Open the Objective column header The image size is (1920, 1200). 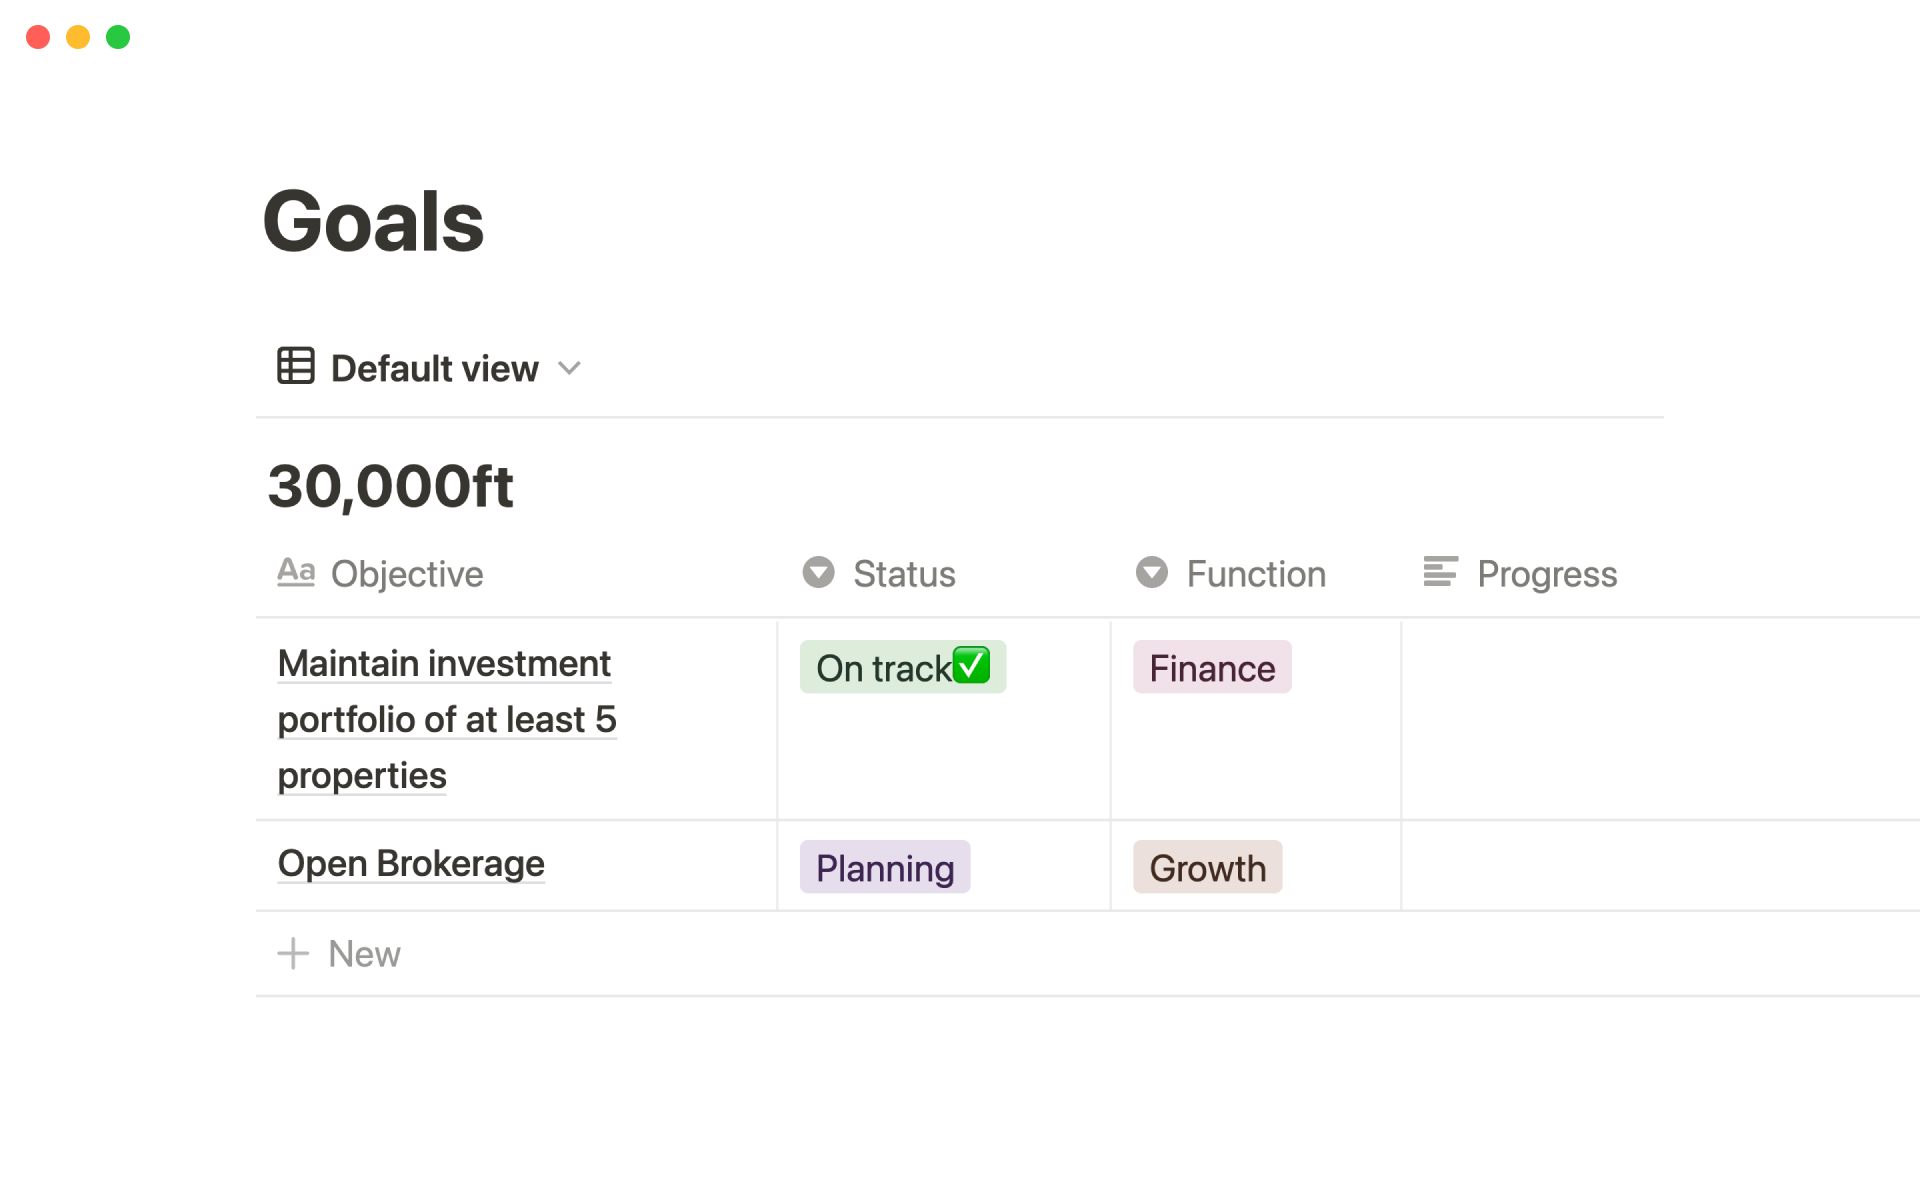[406, 574]
